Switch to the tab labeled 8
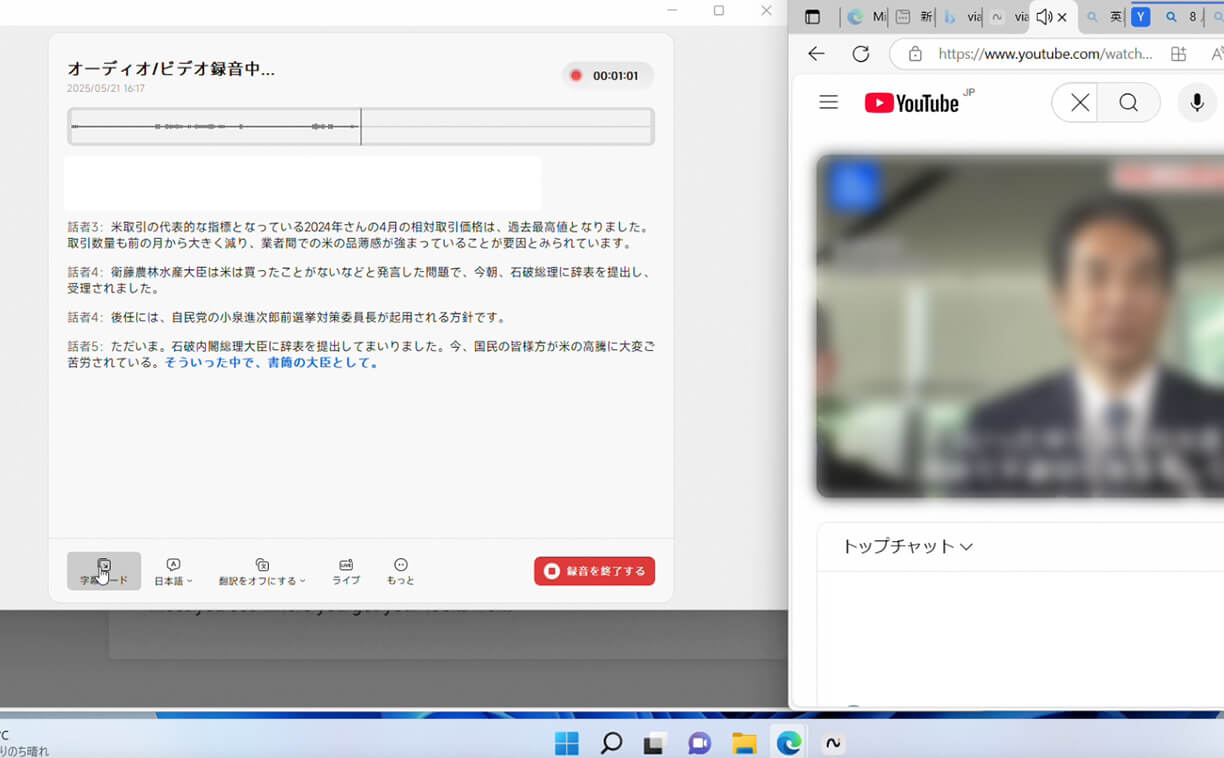Screen dimensions: 1224x758 pyautogui.click(x=1181, y=17)
